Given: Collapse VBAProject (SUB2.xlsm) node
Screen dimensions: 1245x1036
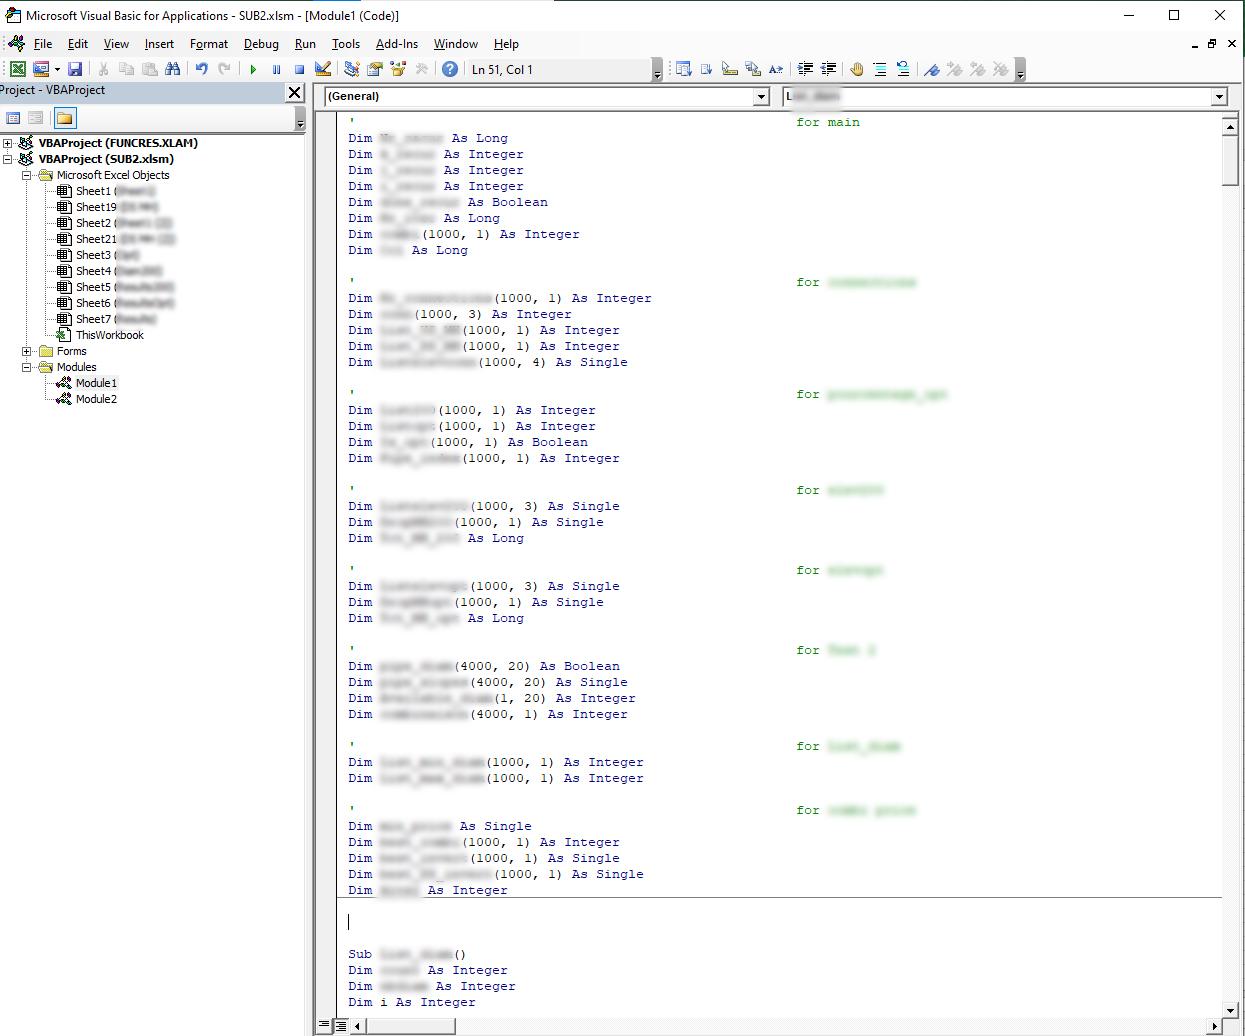Looking at the screenshot, I should pos(8,159).
